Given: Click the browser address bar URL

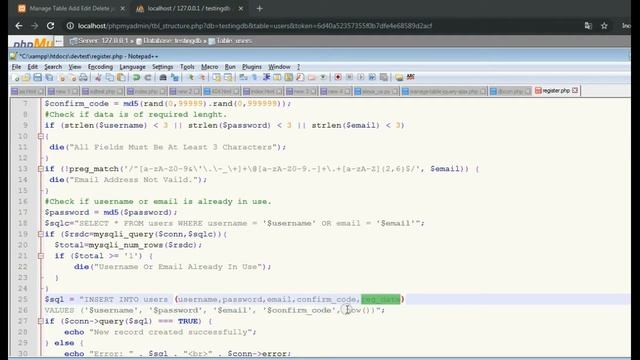Looking at the screenshot, I should tap(255, 26).
